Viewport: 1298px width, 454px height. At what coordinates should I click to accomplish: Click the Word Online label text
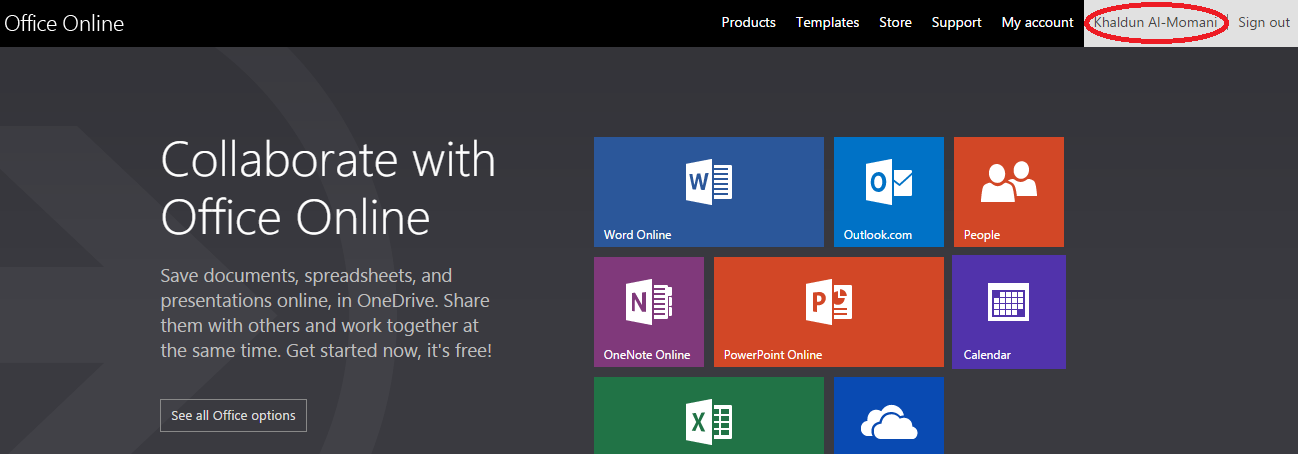coord(637,235)
